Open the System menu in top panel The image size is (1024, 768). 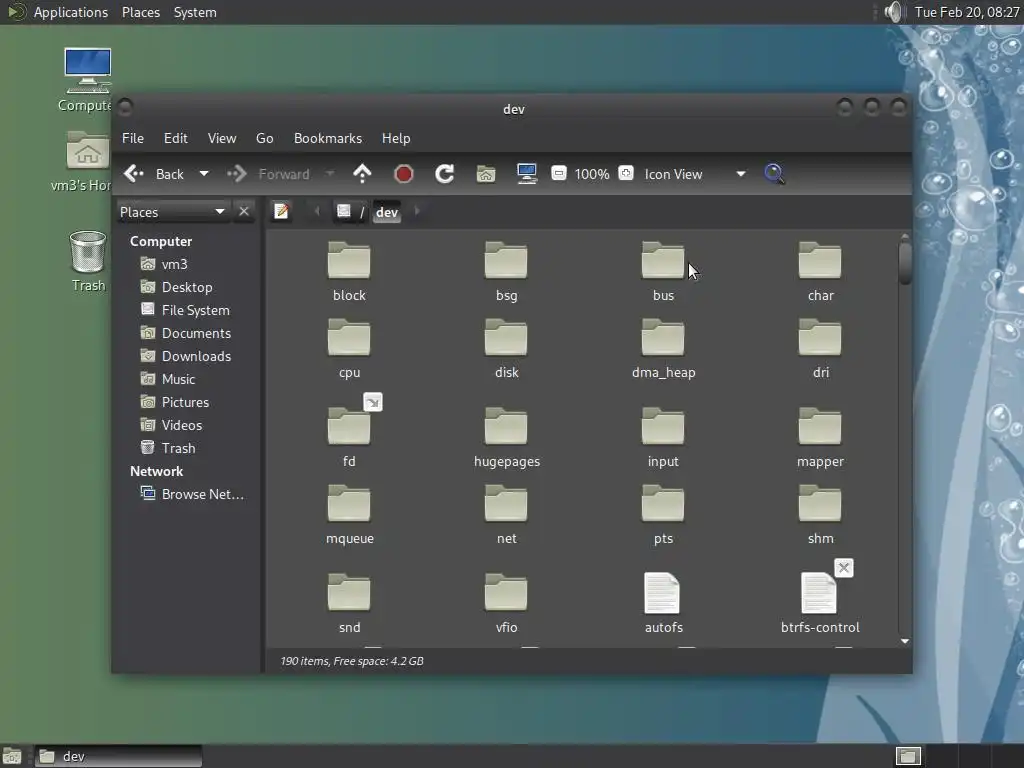[195, 12]
